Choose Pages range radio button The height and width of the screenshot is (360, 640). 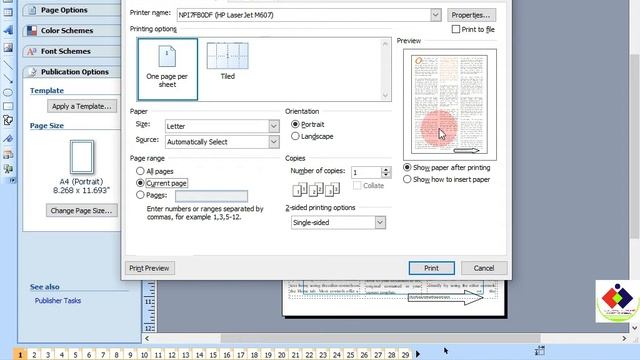[140, 195]
